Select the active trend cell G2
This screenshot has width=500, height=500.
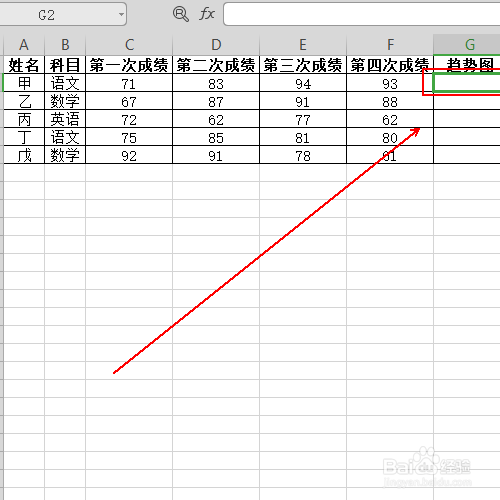pos(467,83)
